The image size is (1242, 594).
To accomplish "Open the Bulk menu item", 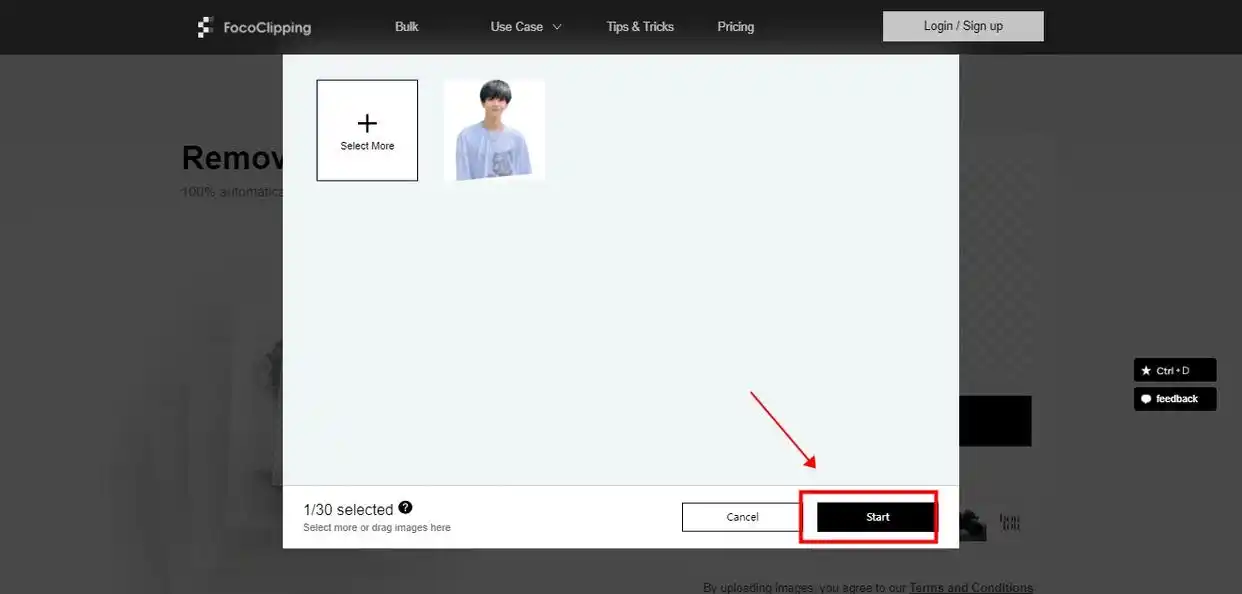I will pos(406,27).
